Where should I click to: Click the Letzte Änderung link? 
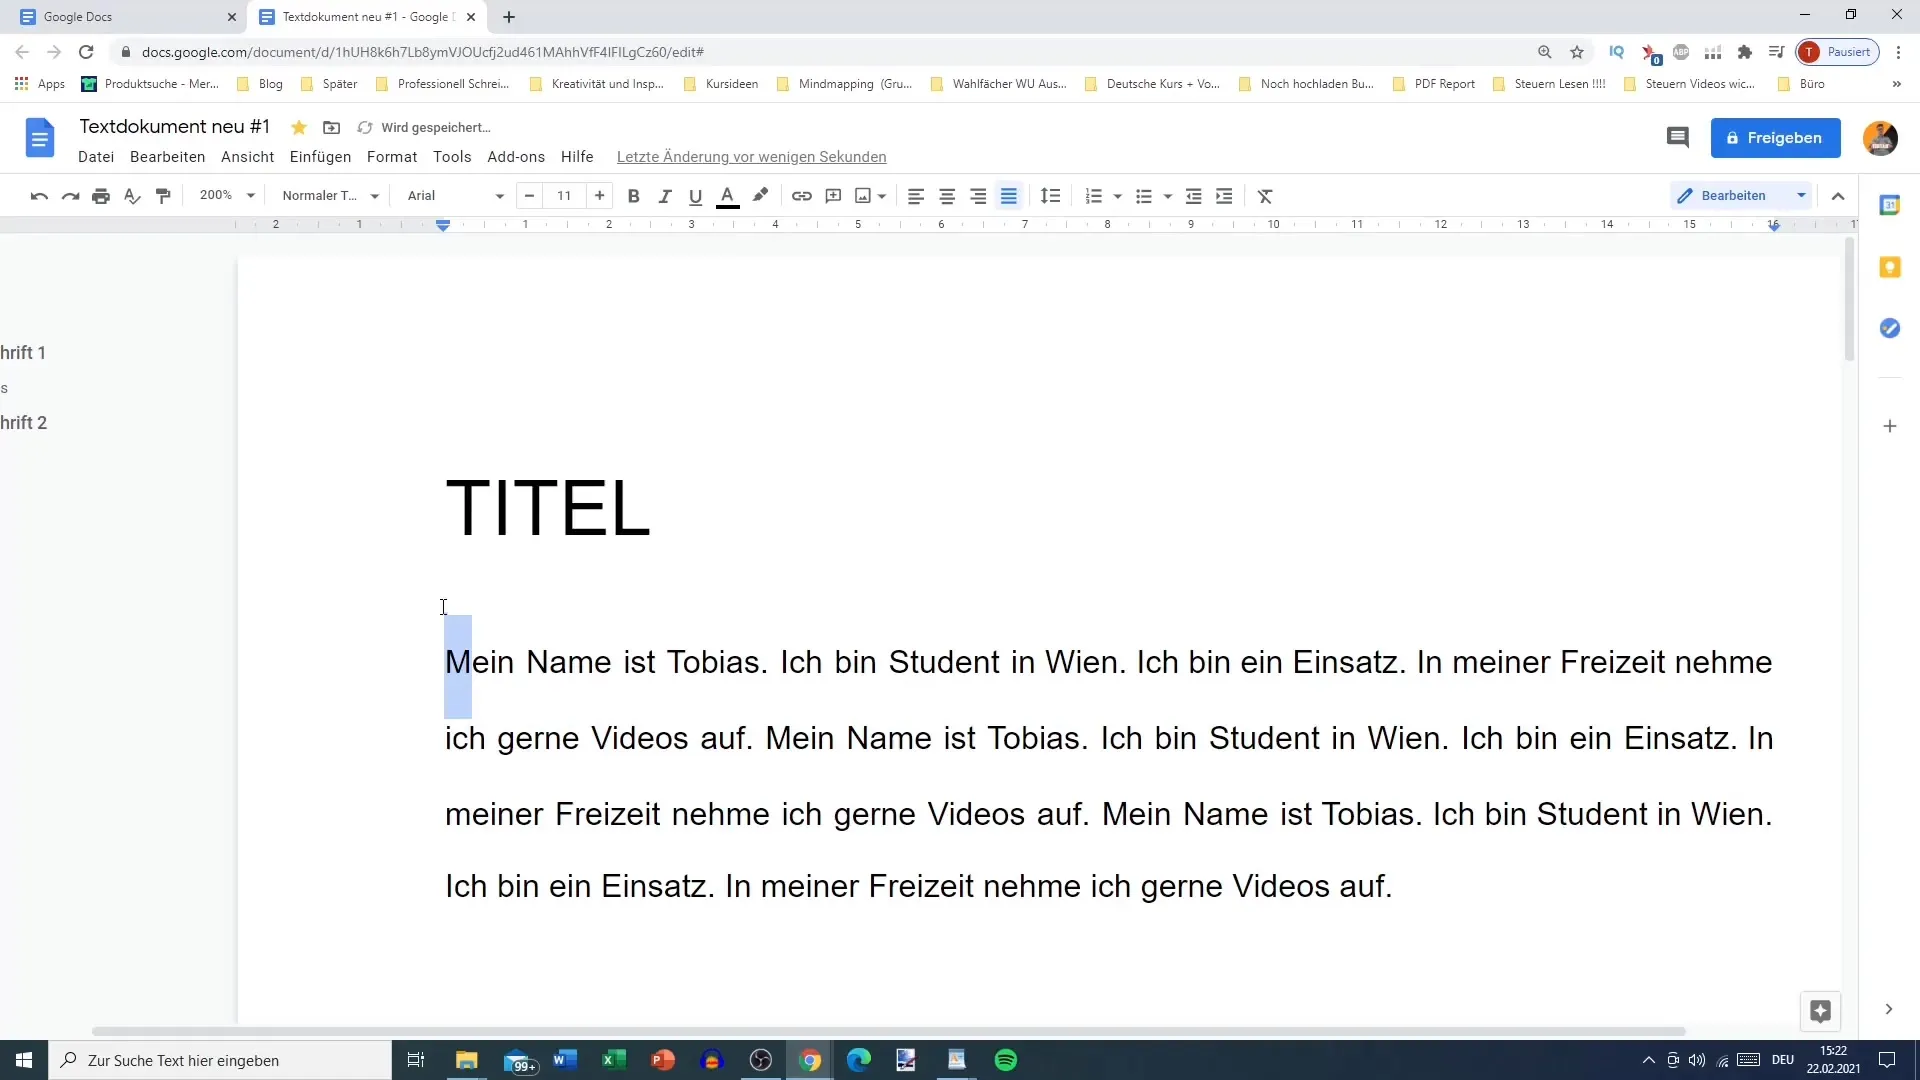click(750, 156)
